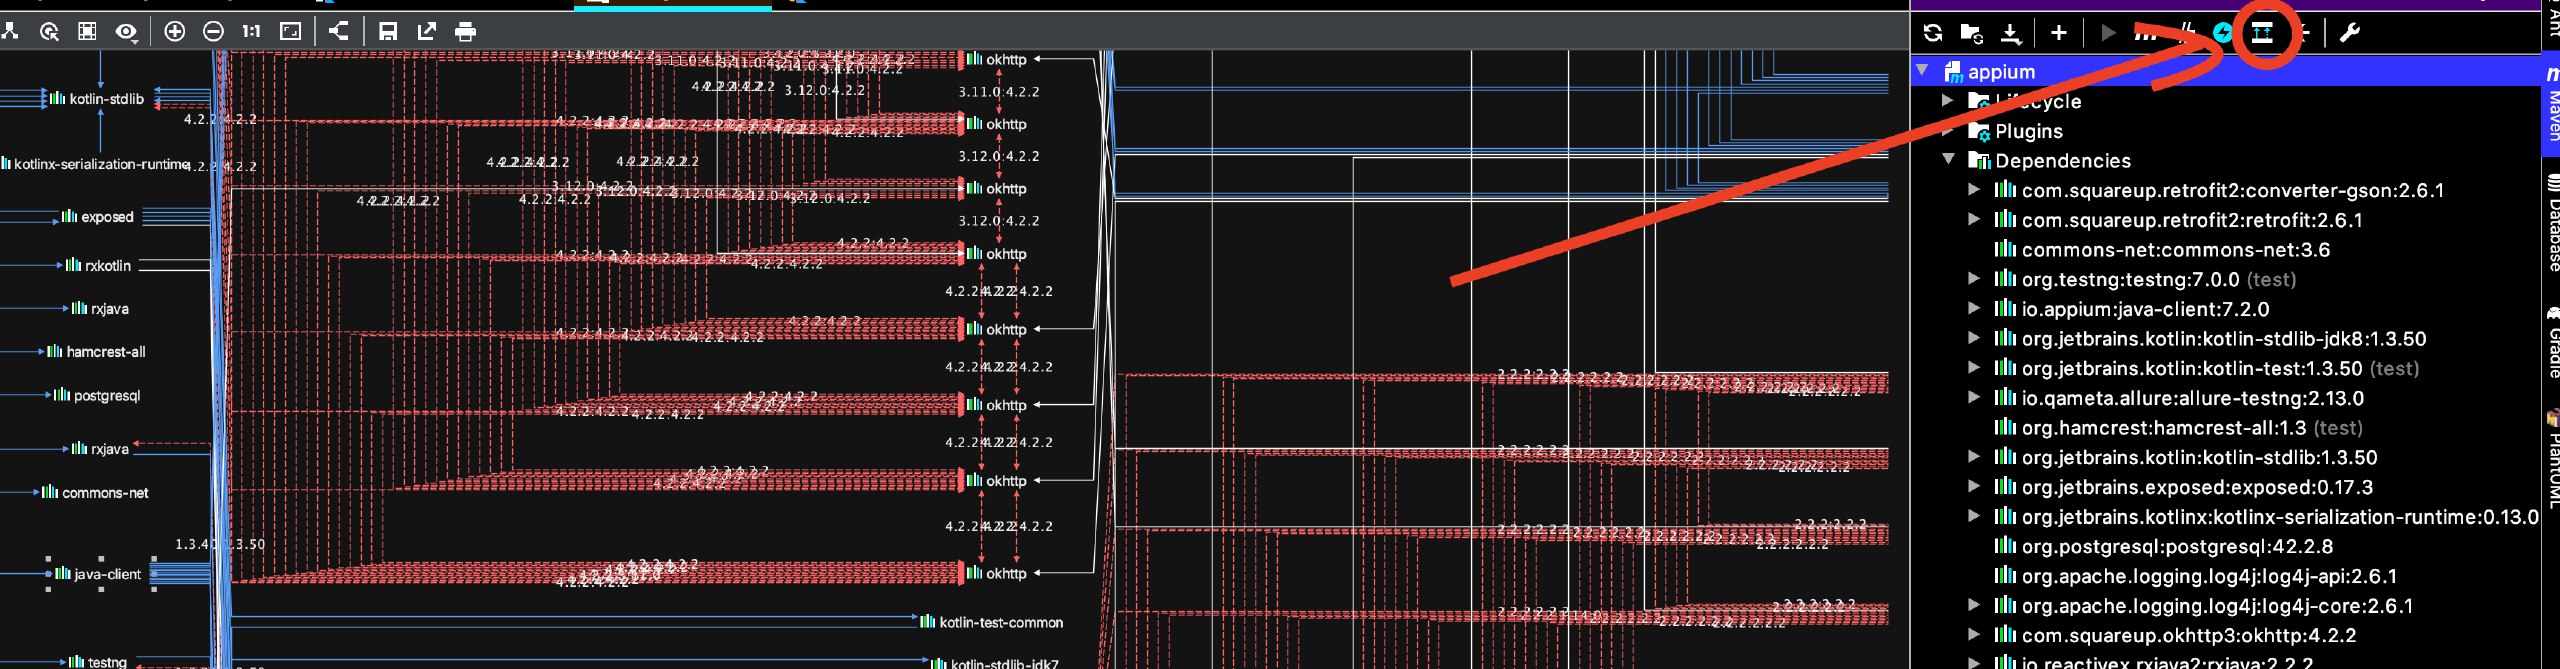The height and width of the screenshot is (669, 2560).
Task: Fit diagram content to window
Action: [290, 32]
